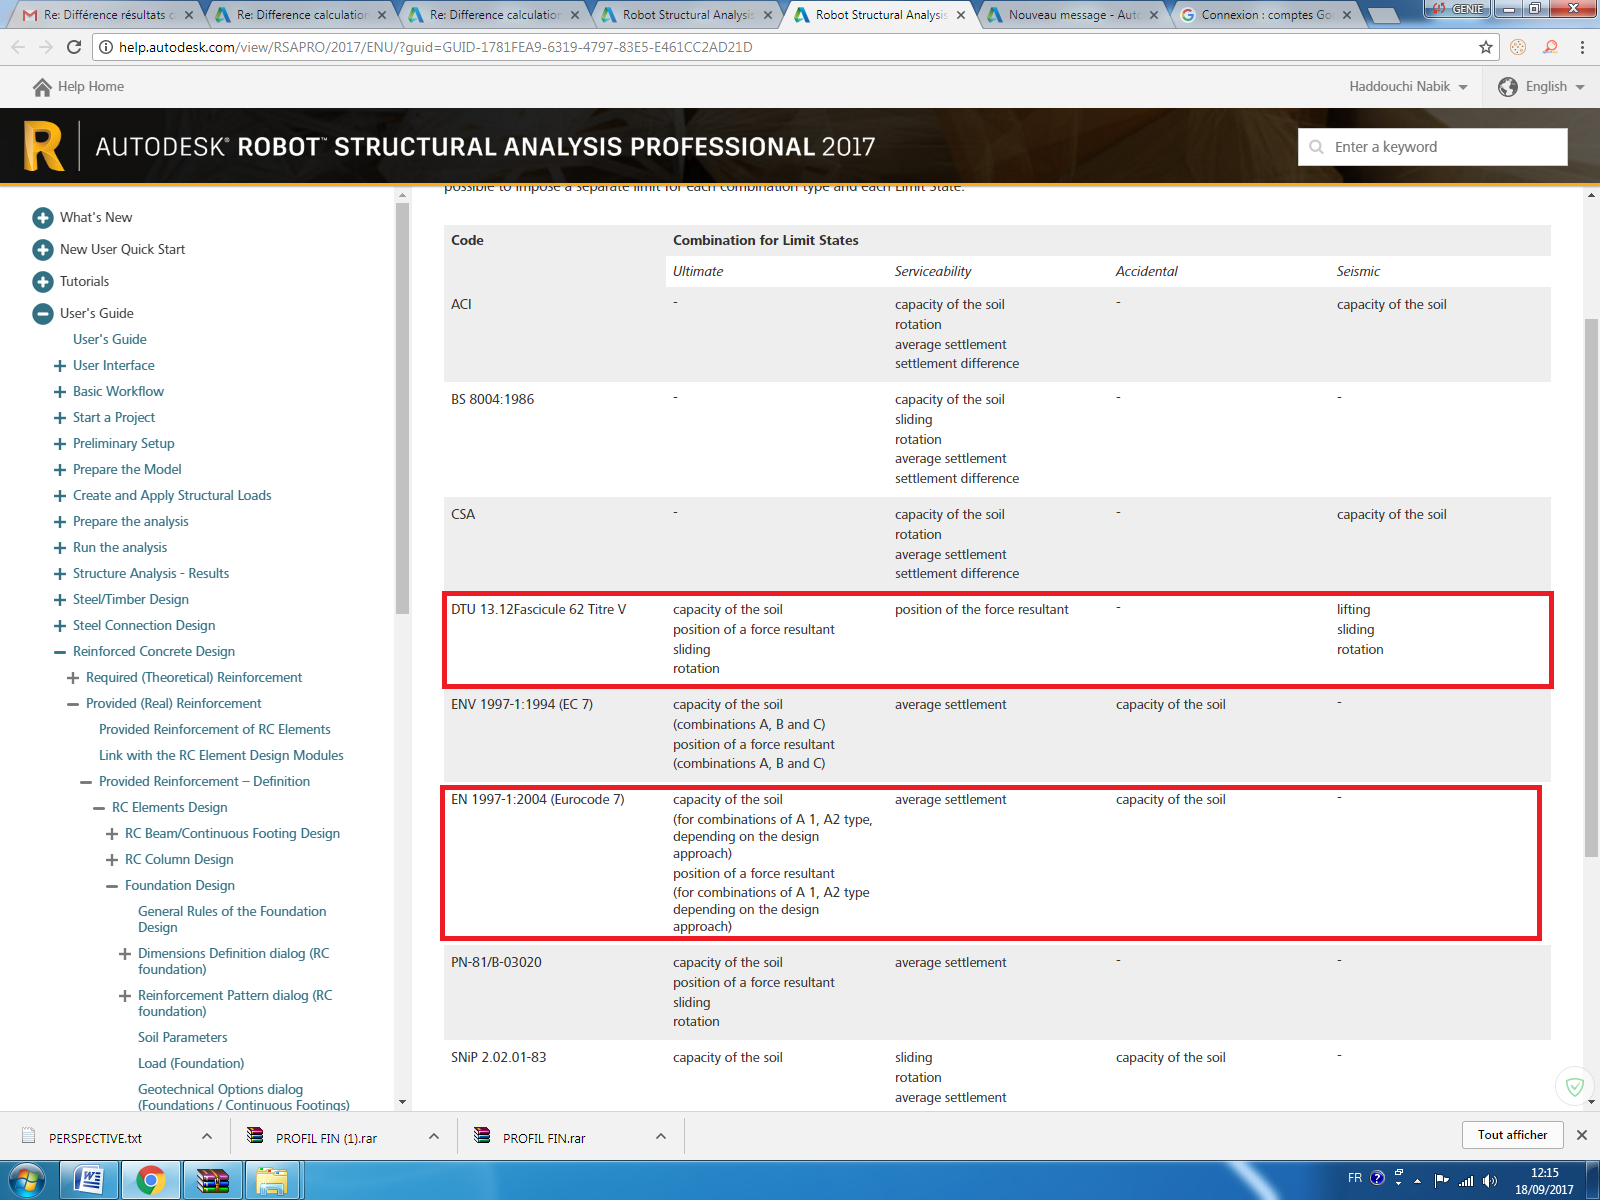Open Structure Analysis - Results topic
The image size is (1600, 1200).
pos(151,573)
